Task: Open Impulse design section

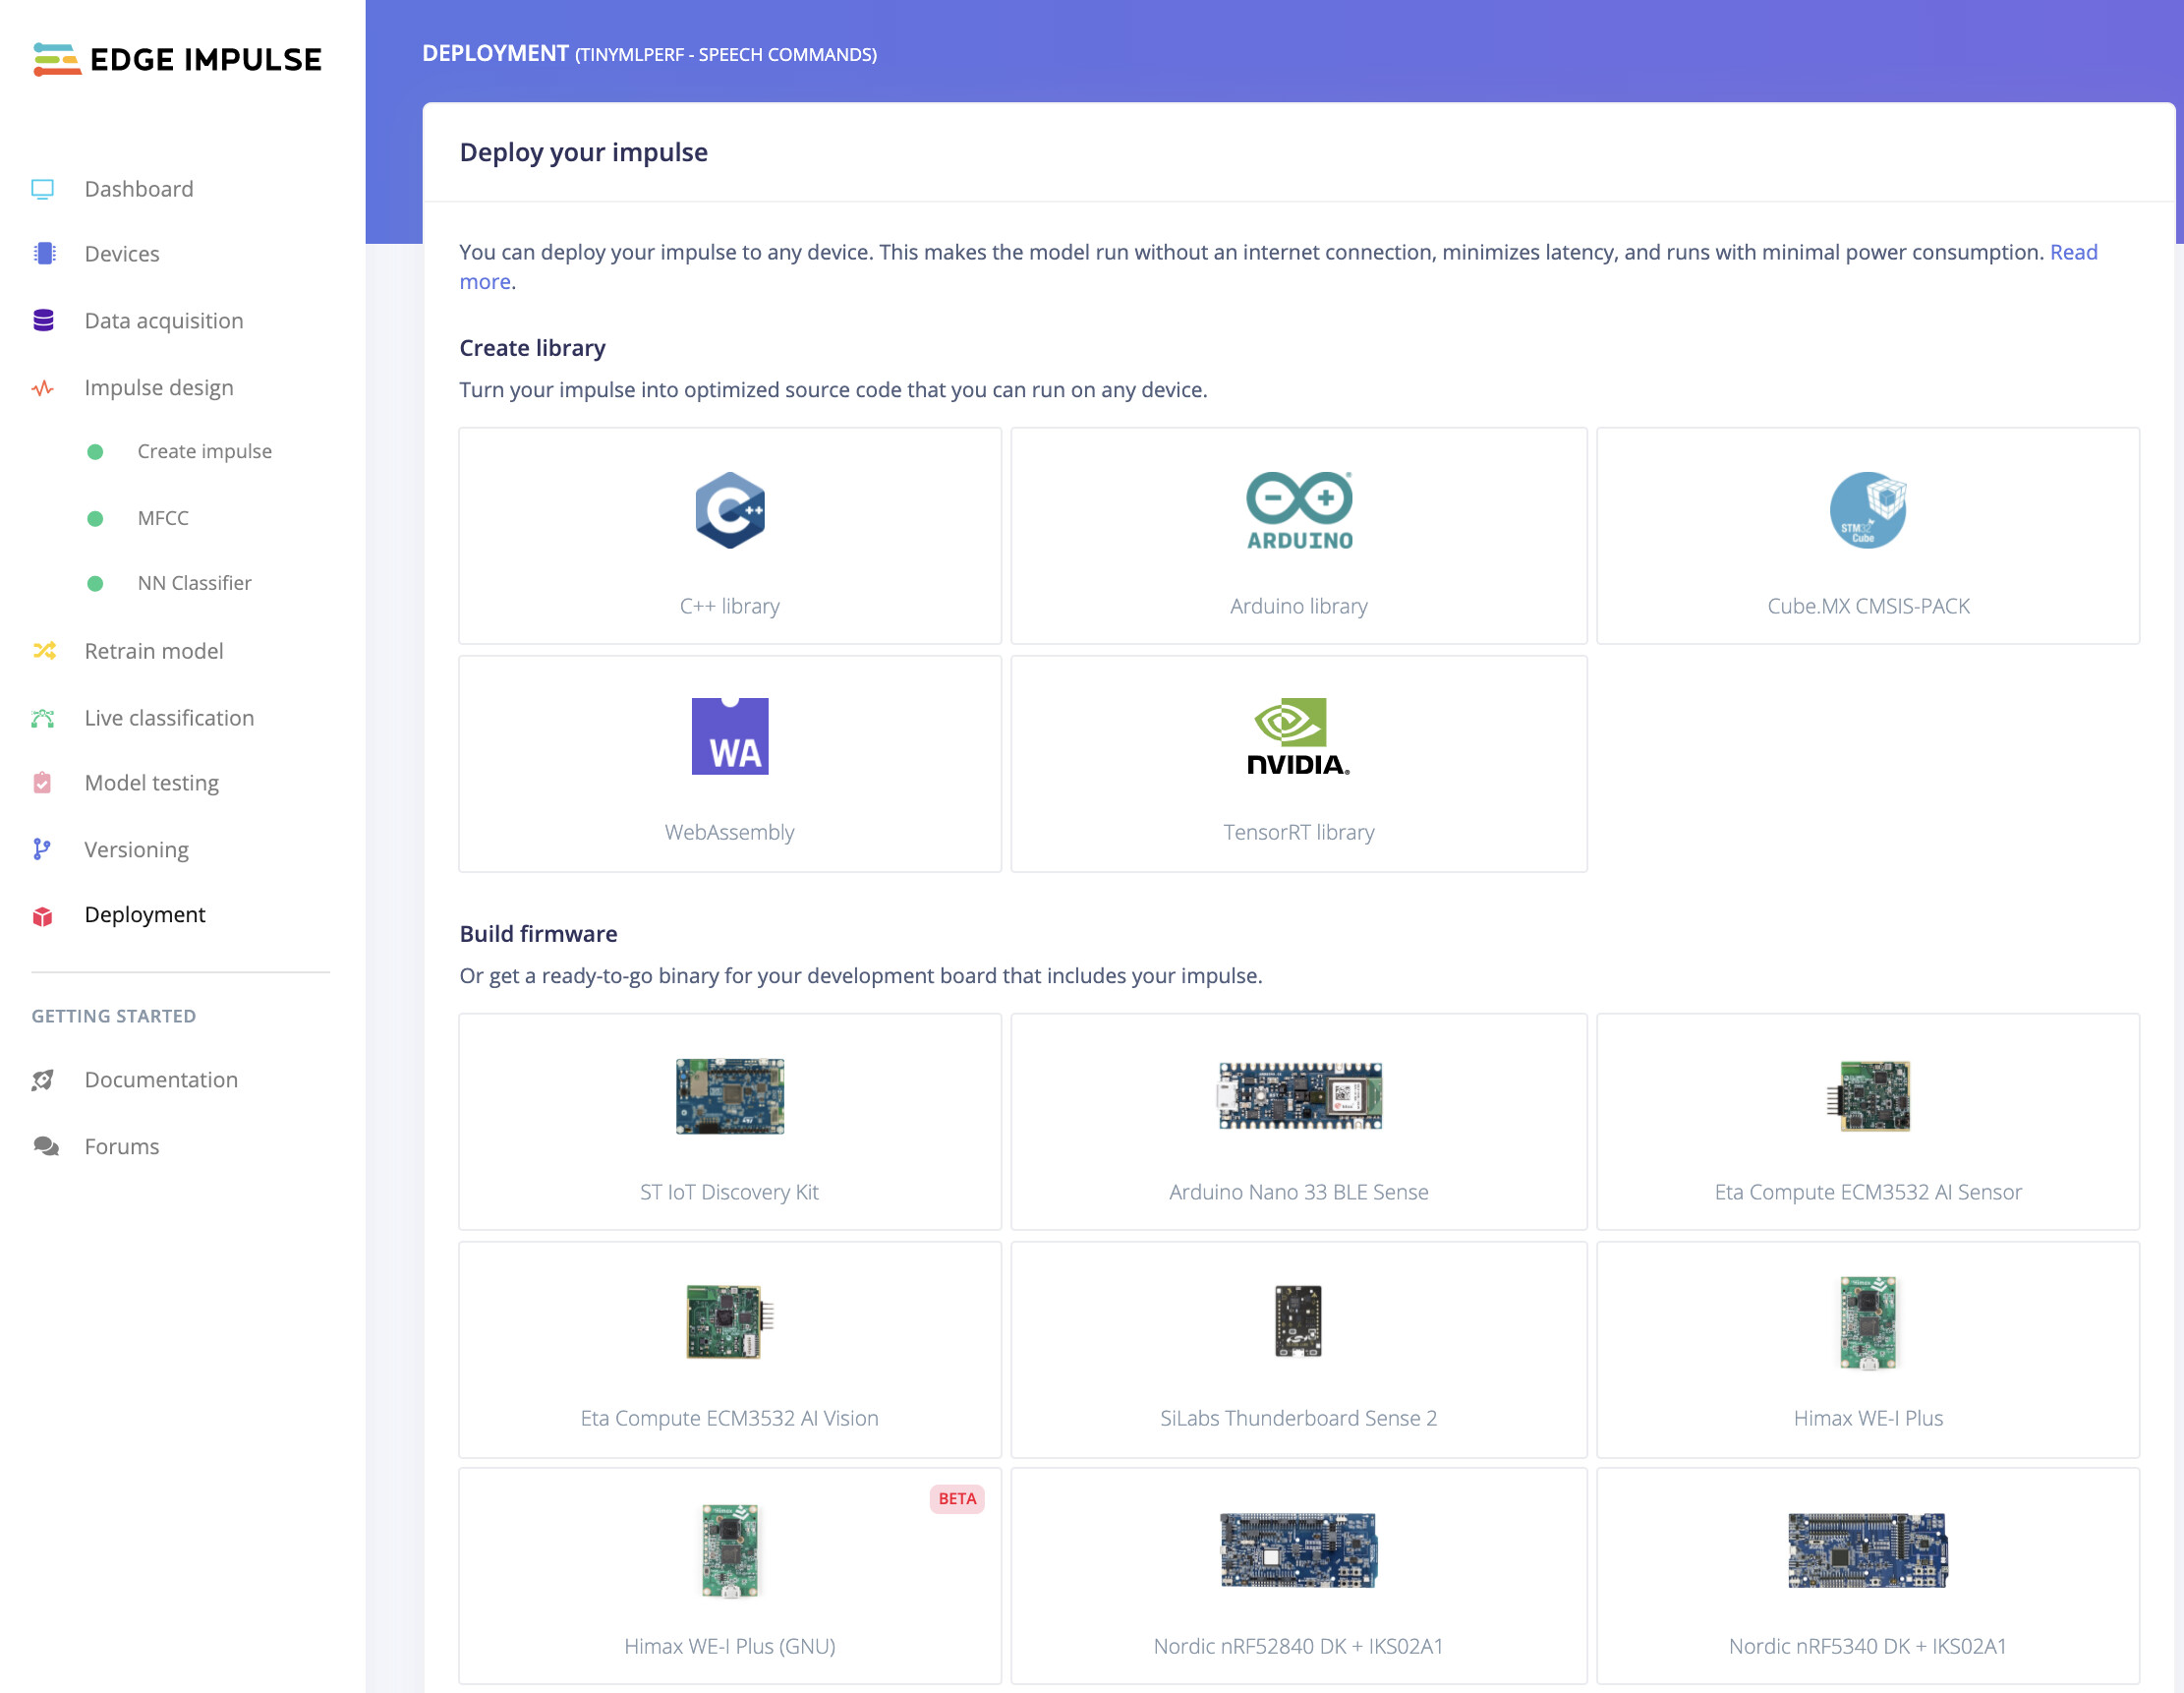Action: coord(159,388)
